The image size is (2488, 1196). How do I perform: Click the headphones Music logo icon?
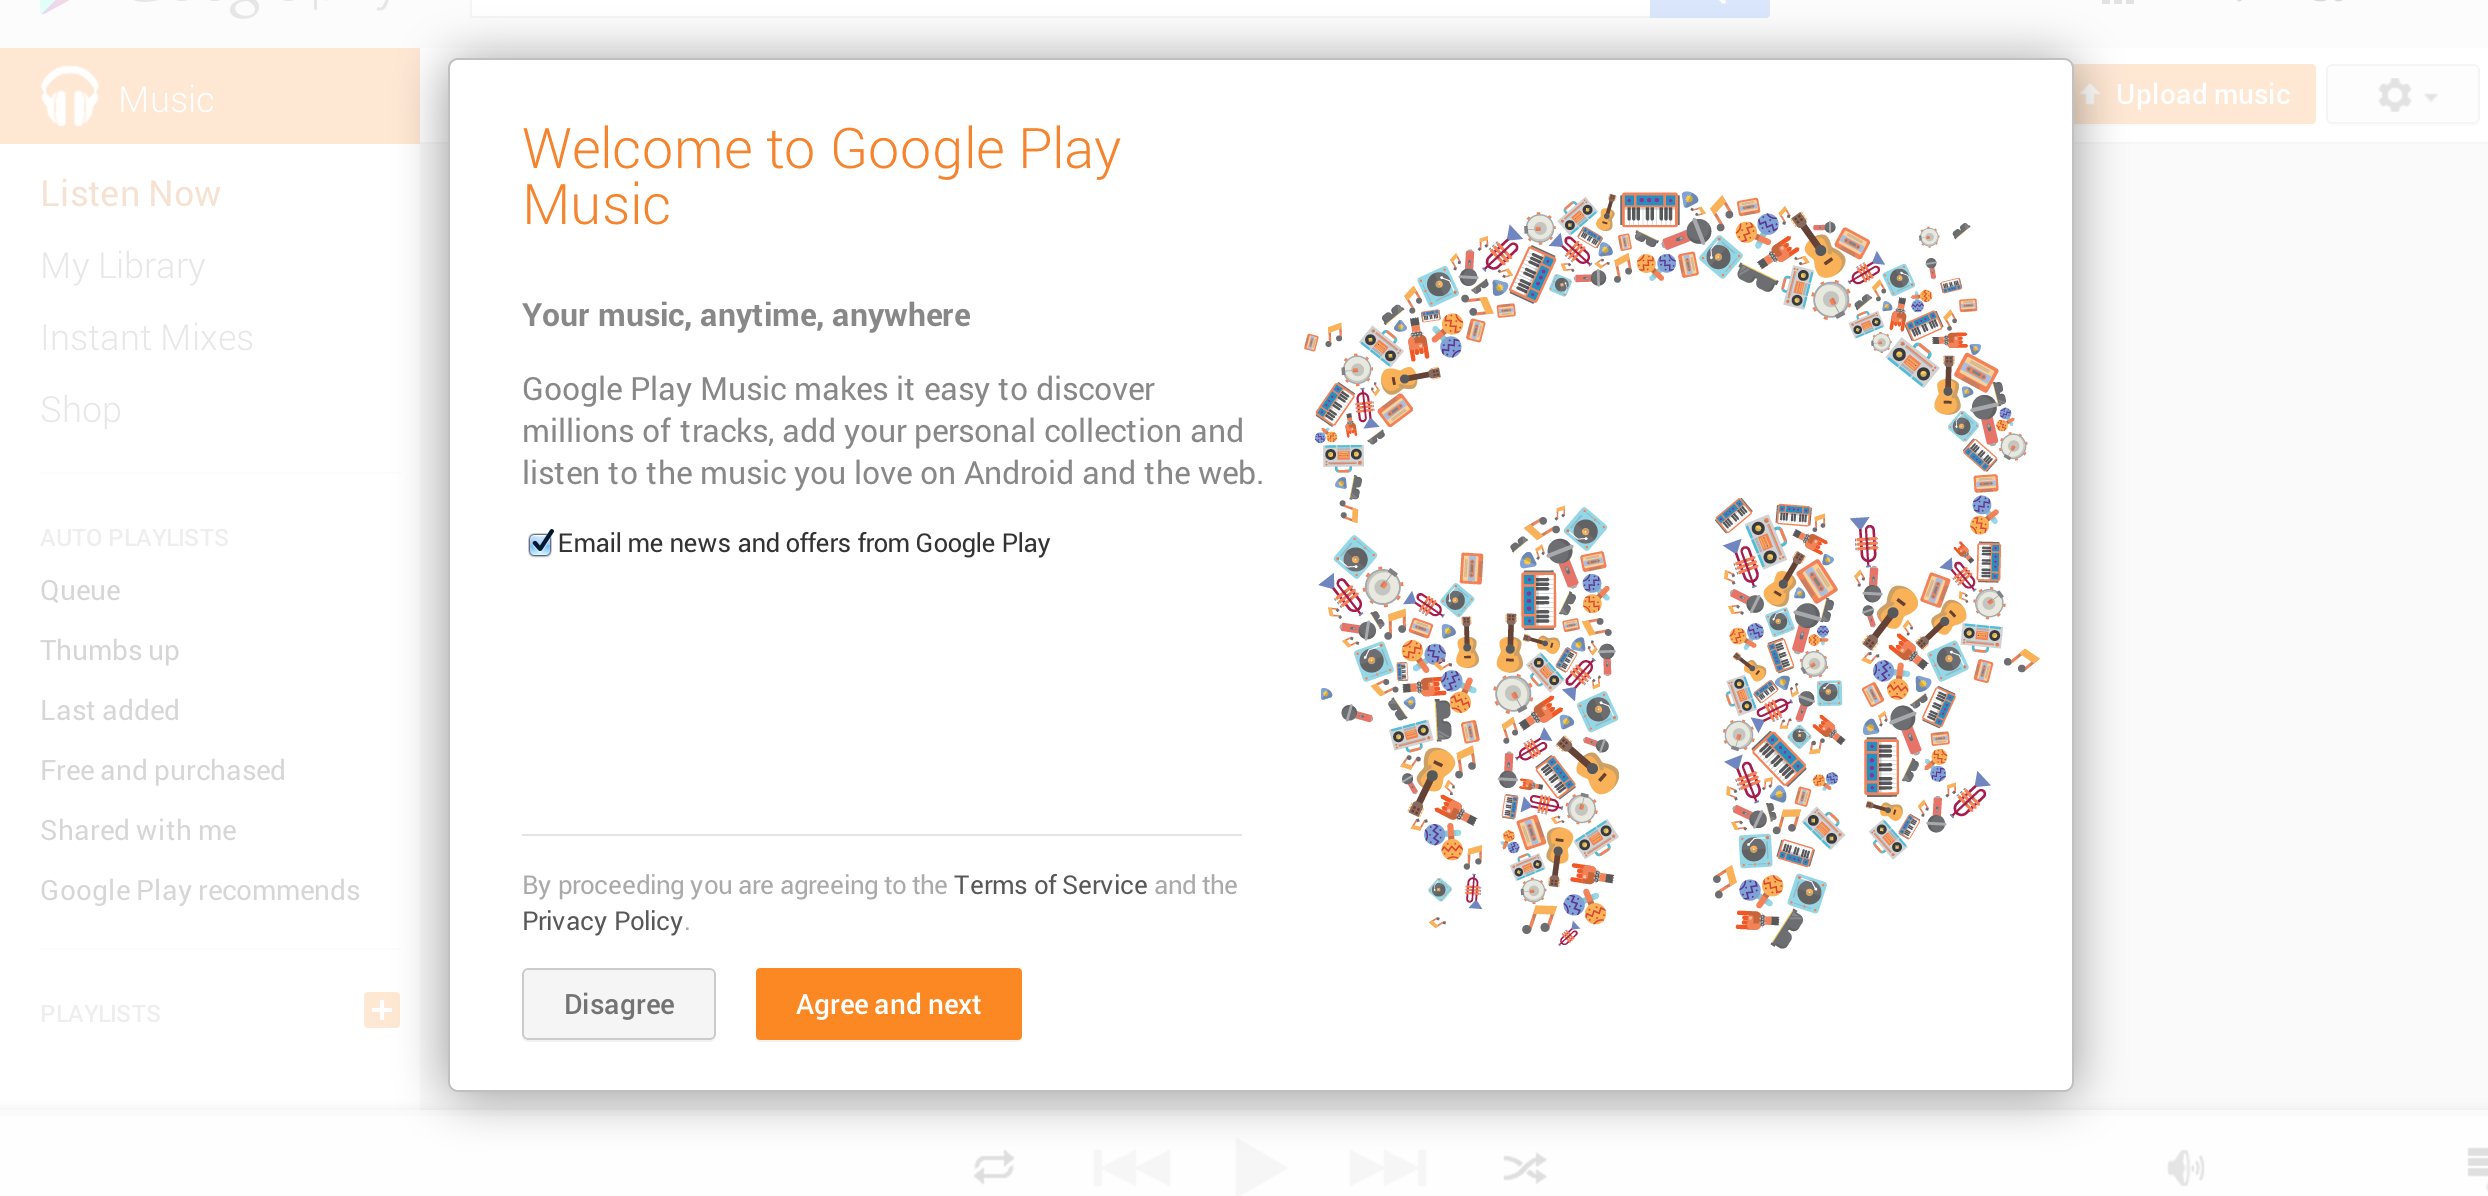click(x=70, y=97)
